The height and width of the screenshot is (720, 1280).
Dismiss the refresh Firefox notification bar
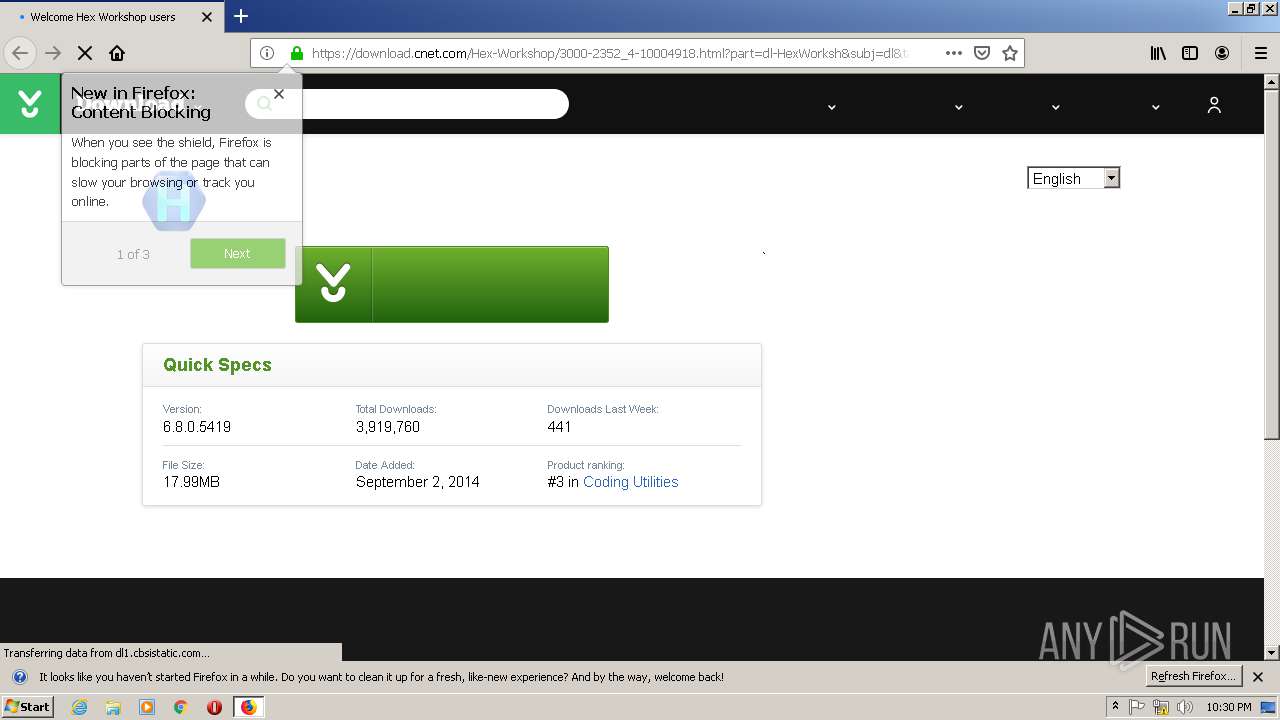click(1258, 677)
